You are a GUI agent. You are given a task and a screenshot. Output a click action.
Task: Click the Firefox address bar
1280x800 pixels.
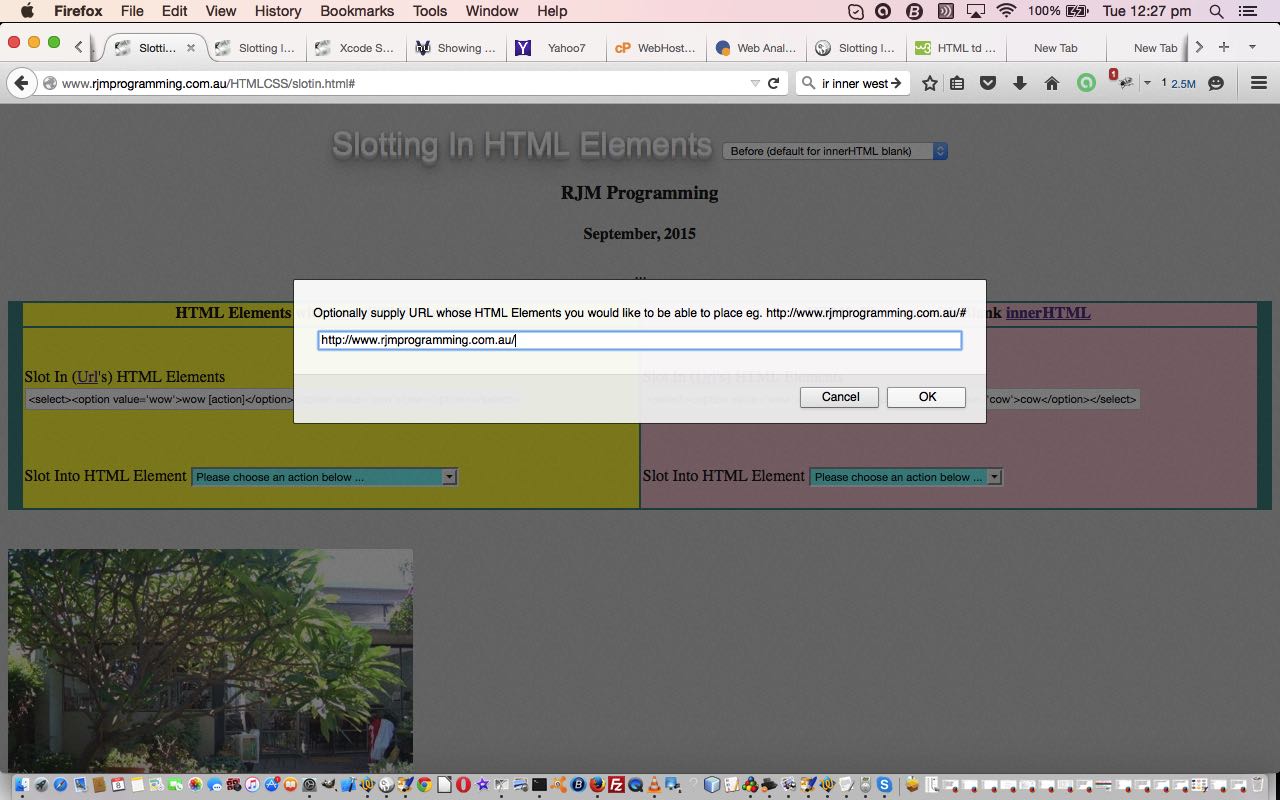tap(400, 84)
